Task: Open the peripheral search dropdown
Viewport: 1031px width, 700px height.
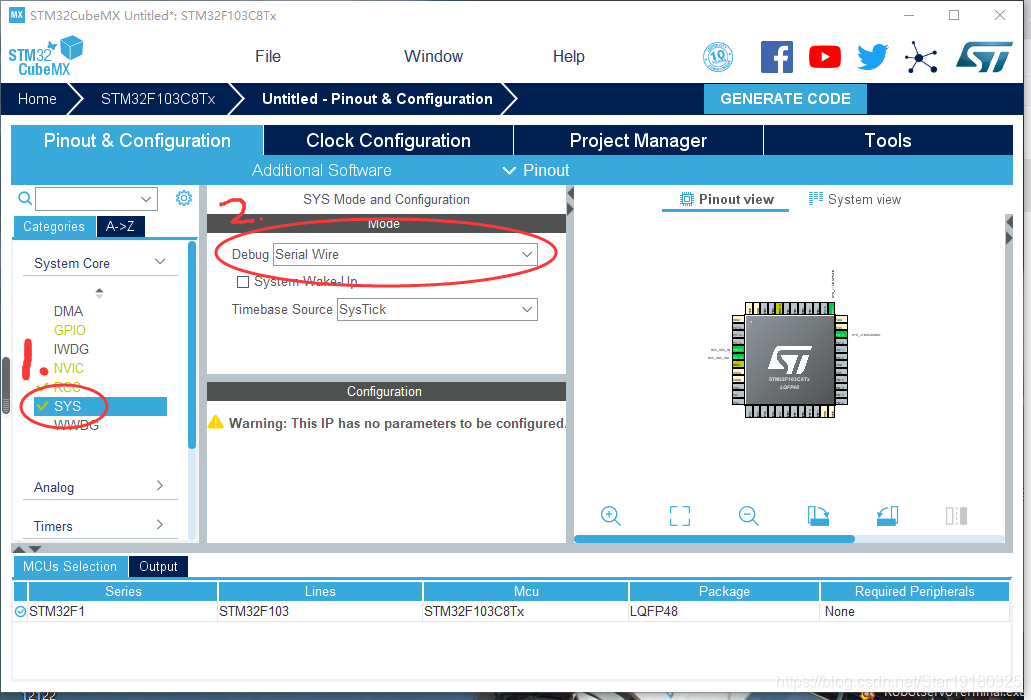Action: [146, 198]
